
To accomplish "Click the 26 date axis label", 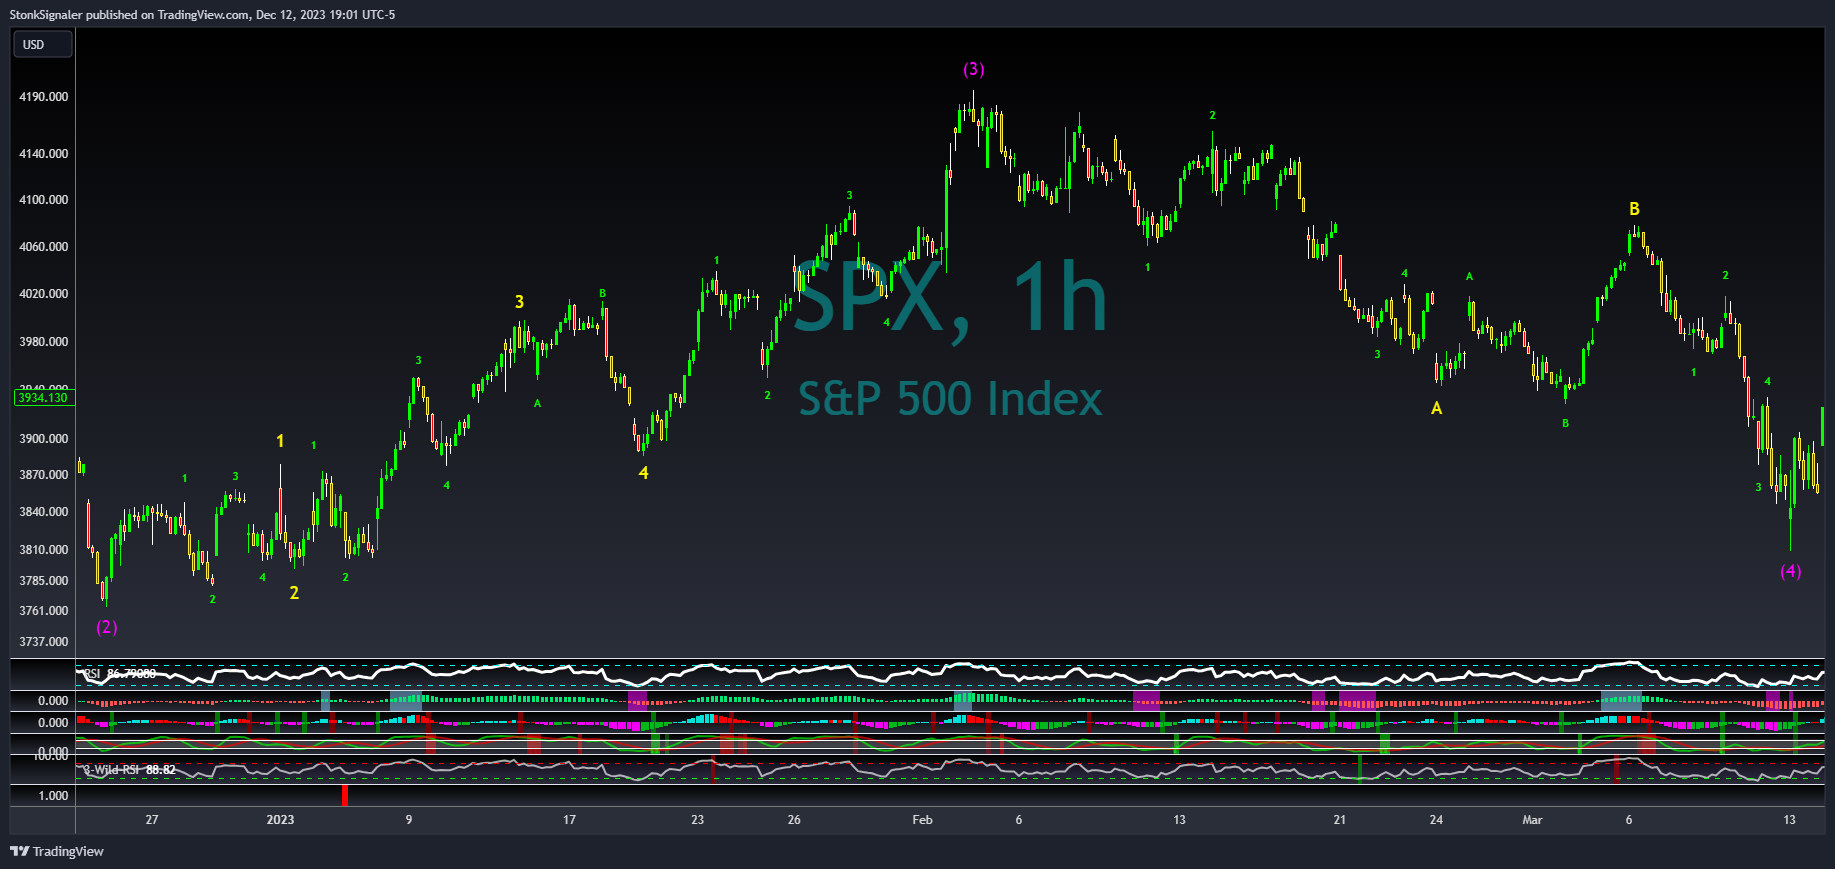I will click(x=794, y=820).
